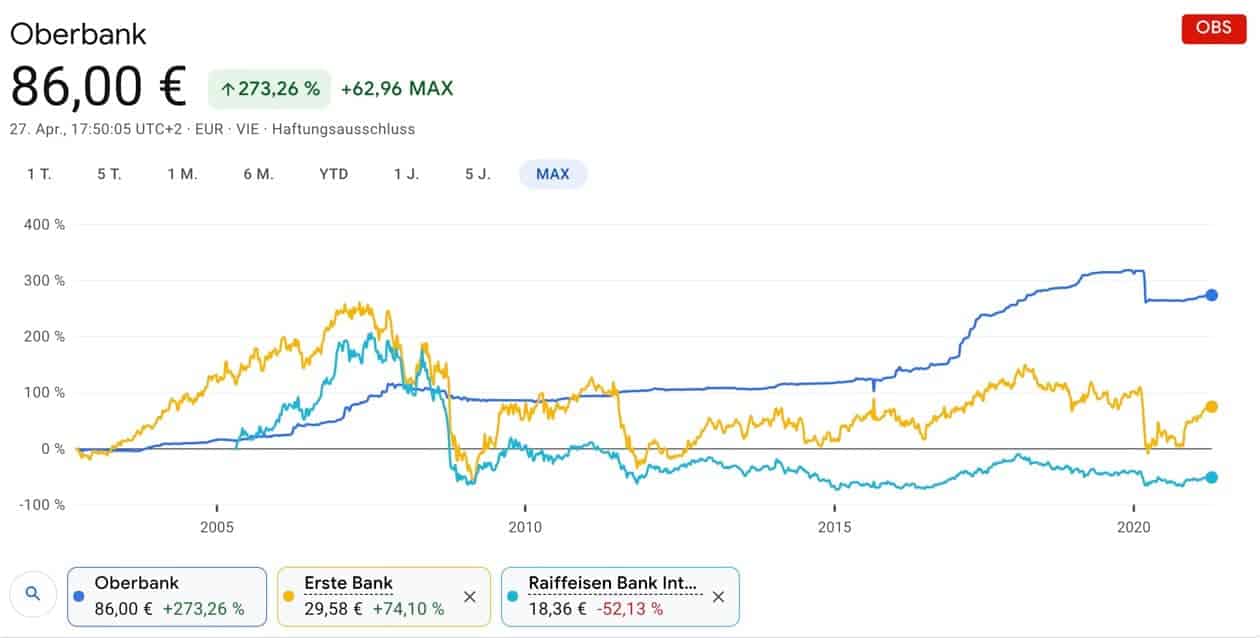Remove Erste Bank from comparison
The width and height of the screenshot is (1260, 638).
click(469, 596)
